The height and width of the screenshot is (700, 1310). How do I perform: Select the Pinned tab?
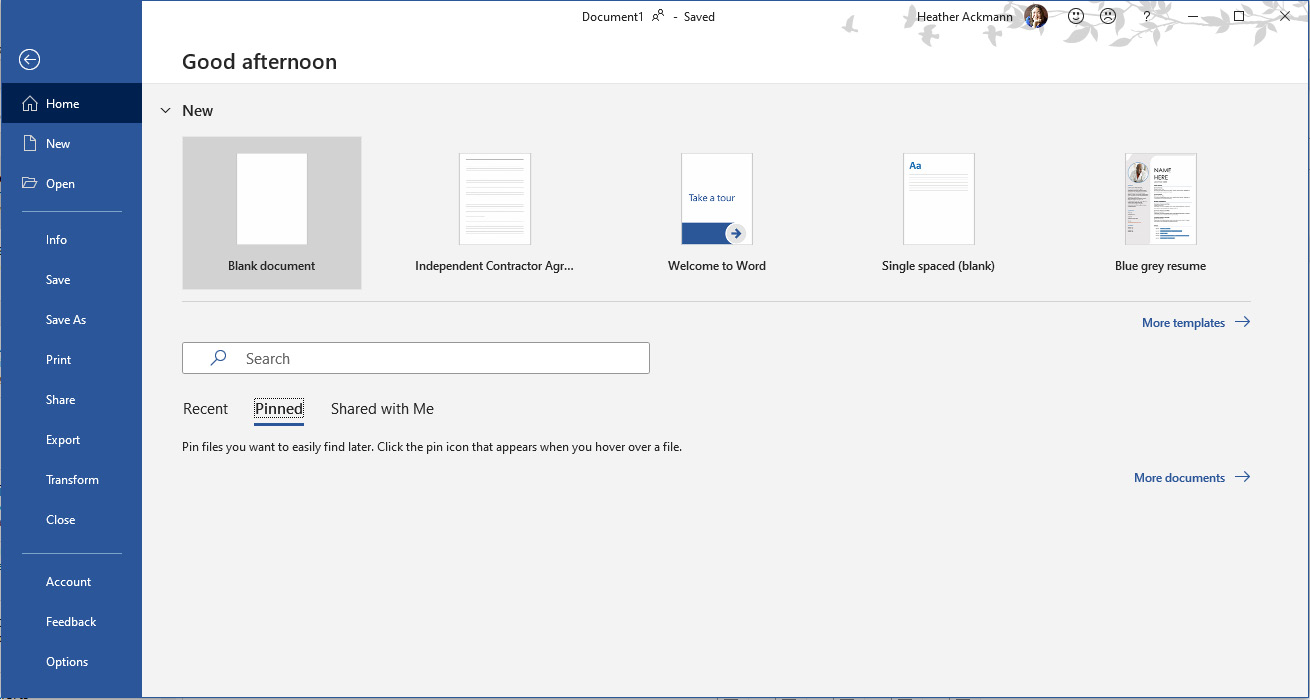[279, 408]
